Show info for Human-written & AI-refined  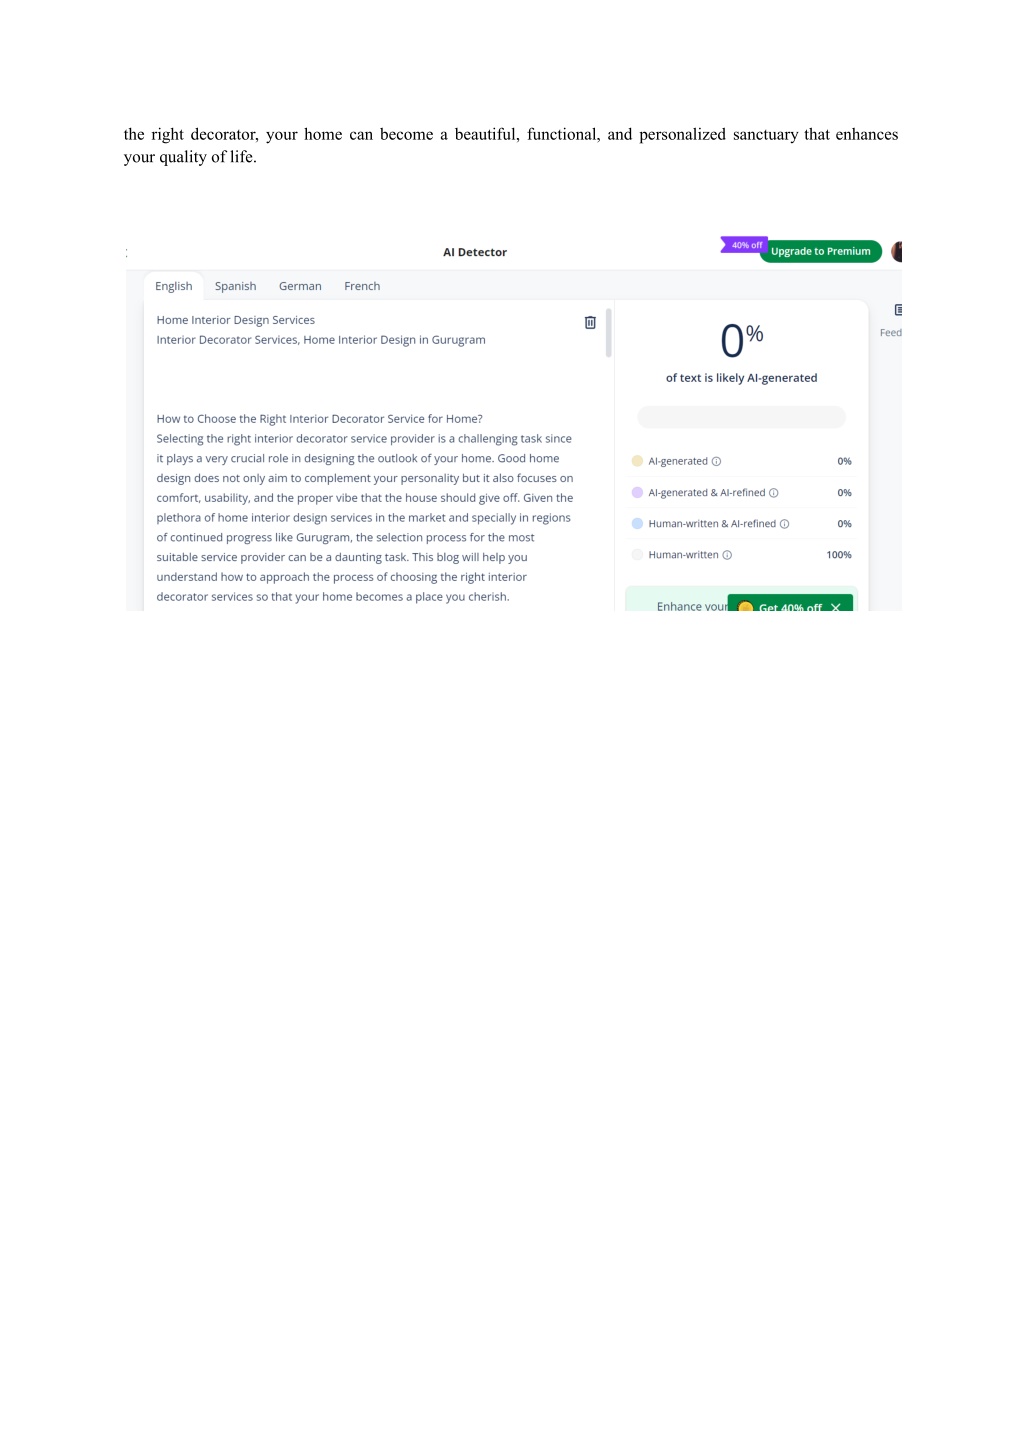pos(784,524)
